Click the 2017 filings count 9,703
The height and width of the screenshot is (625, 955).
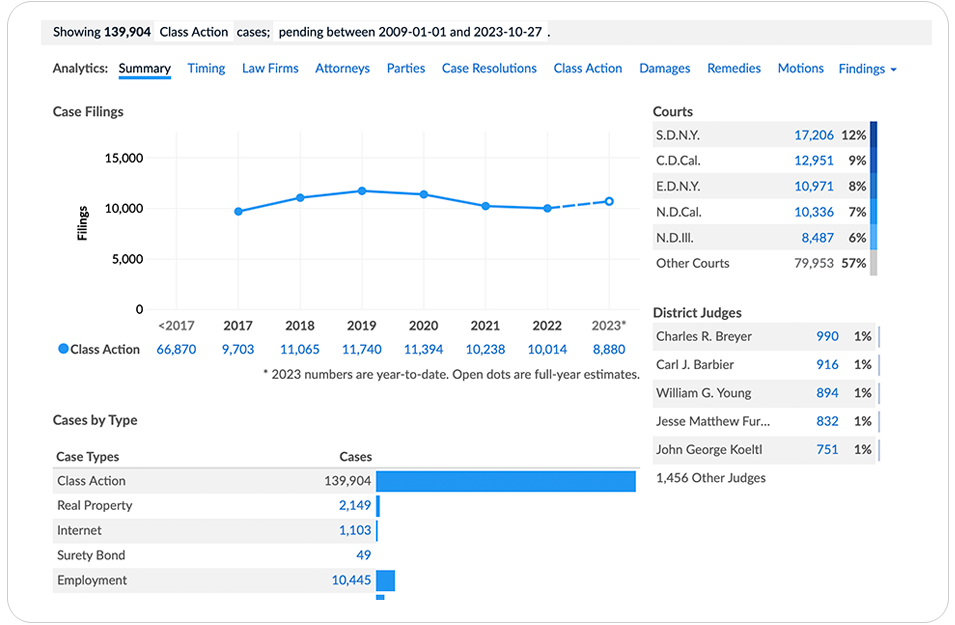238,349
